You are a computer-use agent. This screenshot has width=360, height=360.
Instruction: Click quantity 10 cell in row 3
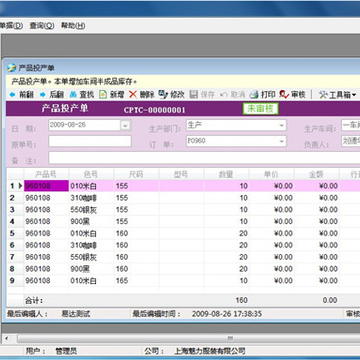click(226, 210)
